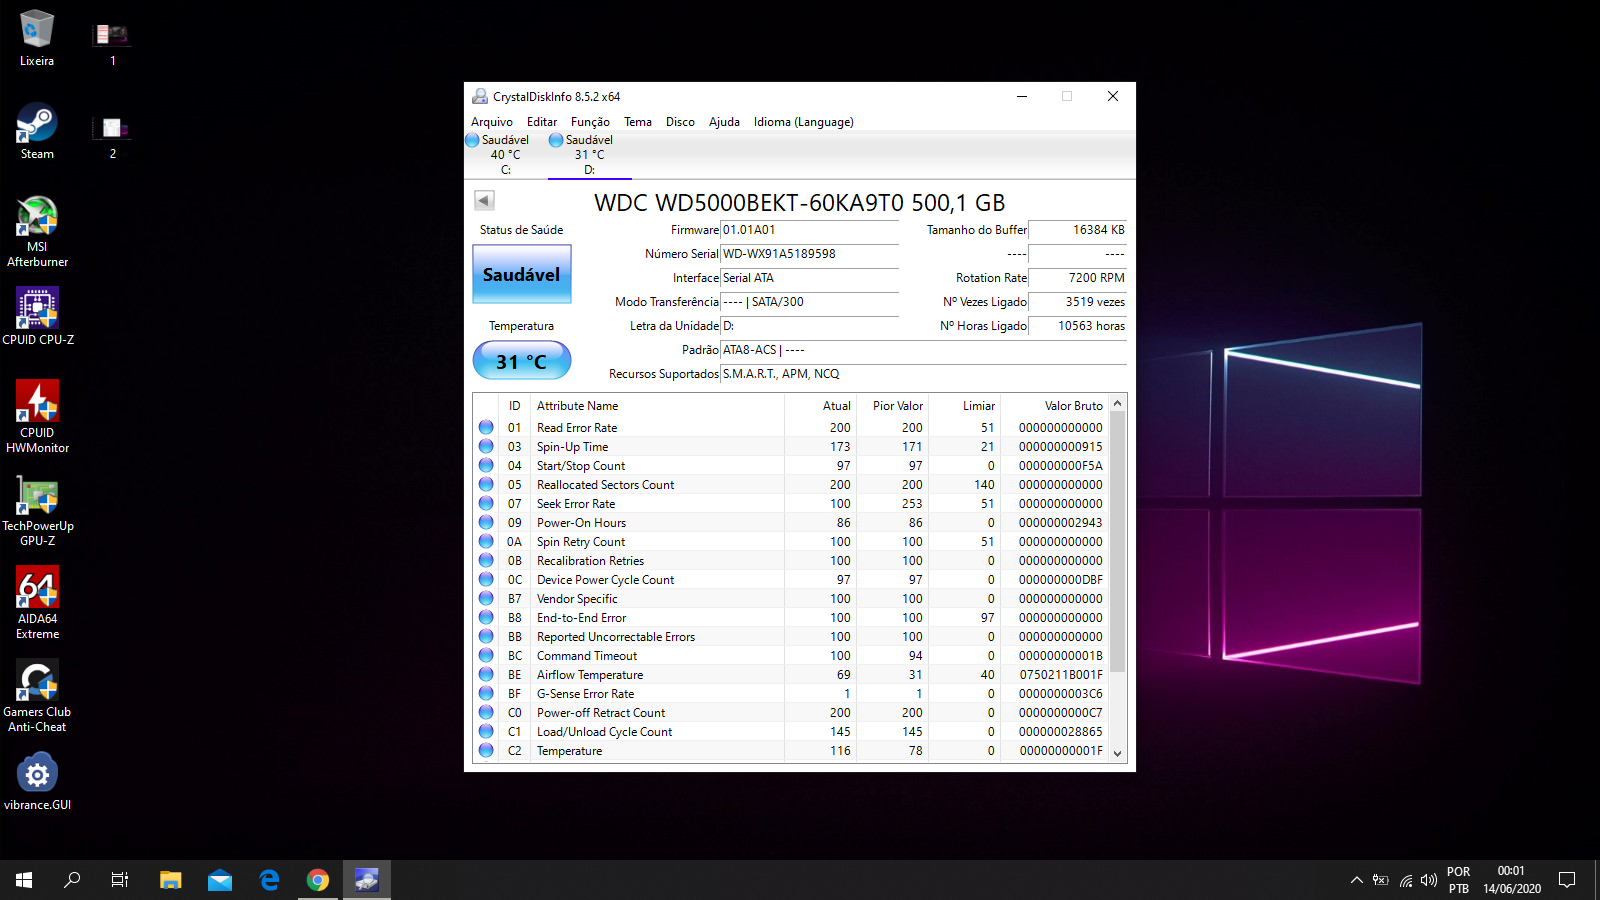The width and height of the screenshot is (1600, 900).
Task: Open Task View on the taskbar
Action: coord(120,880)
